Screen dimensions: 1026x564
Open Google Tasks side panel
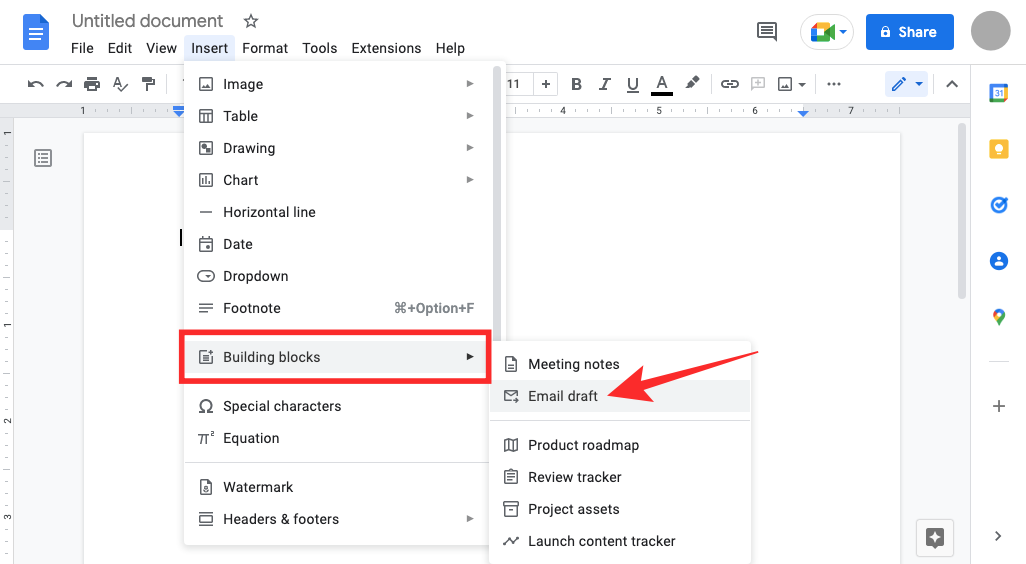(999, 205)
